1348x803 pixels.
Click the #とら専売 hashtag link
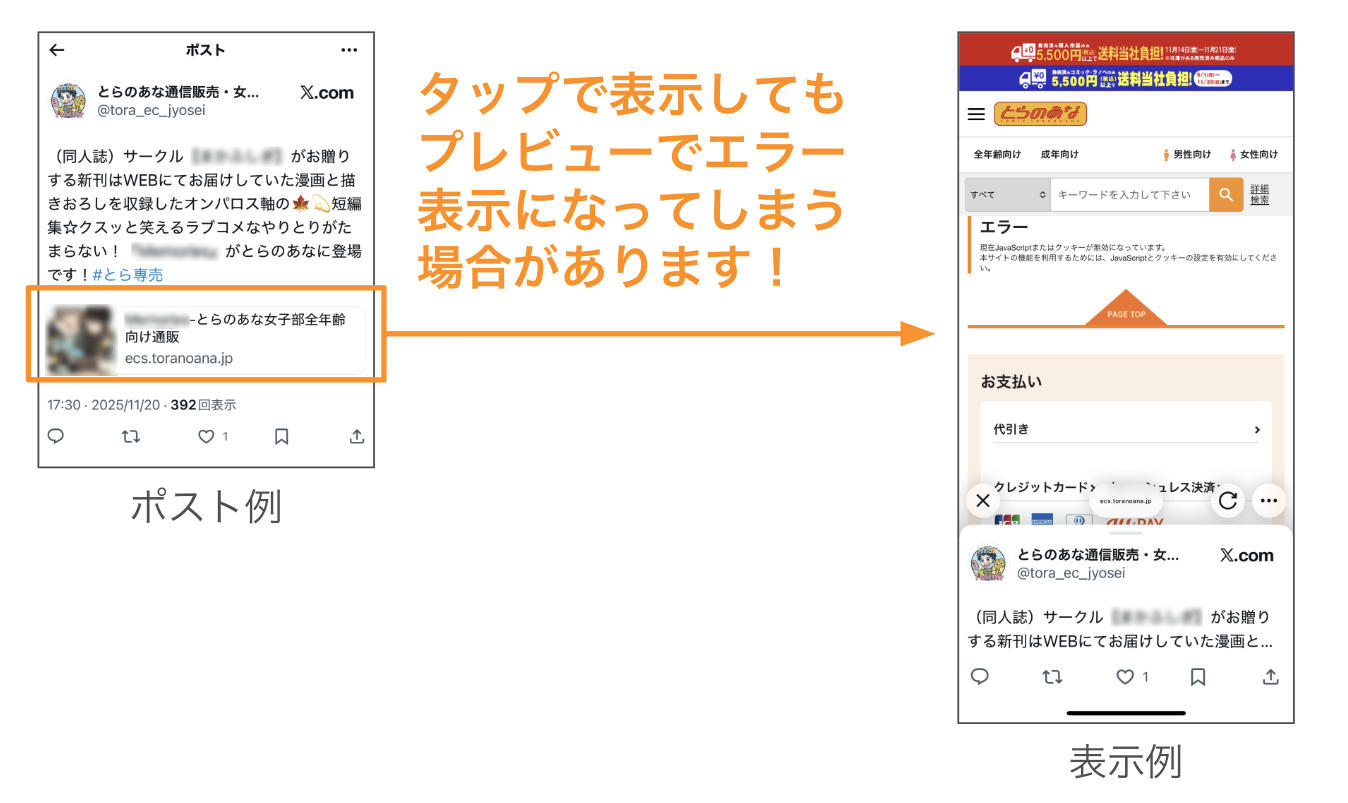click(x=127, y=275)
